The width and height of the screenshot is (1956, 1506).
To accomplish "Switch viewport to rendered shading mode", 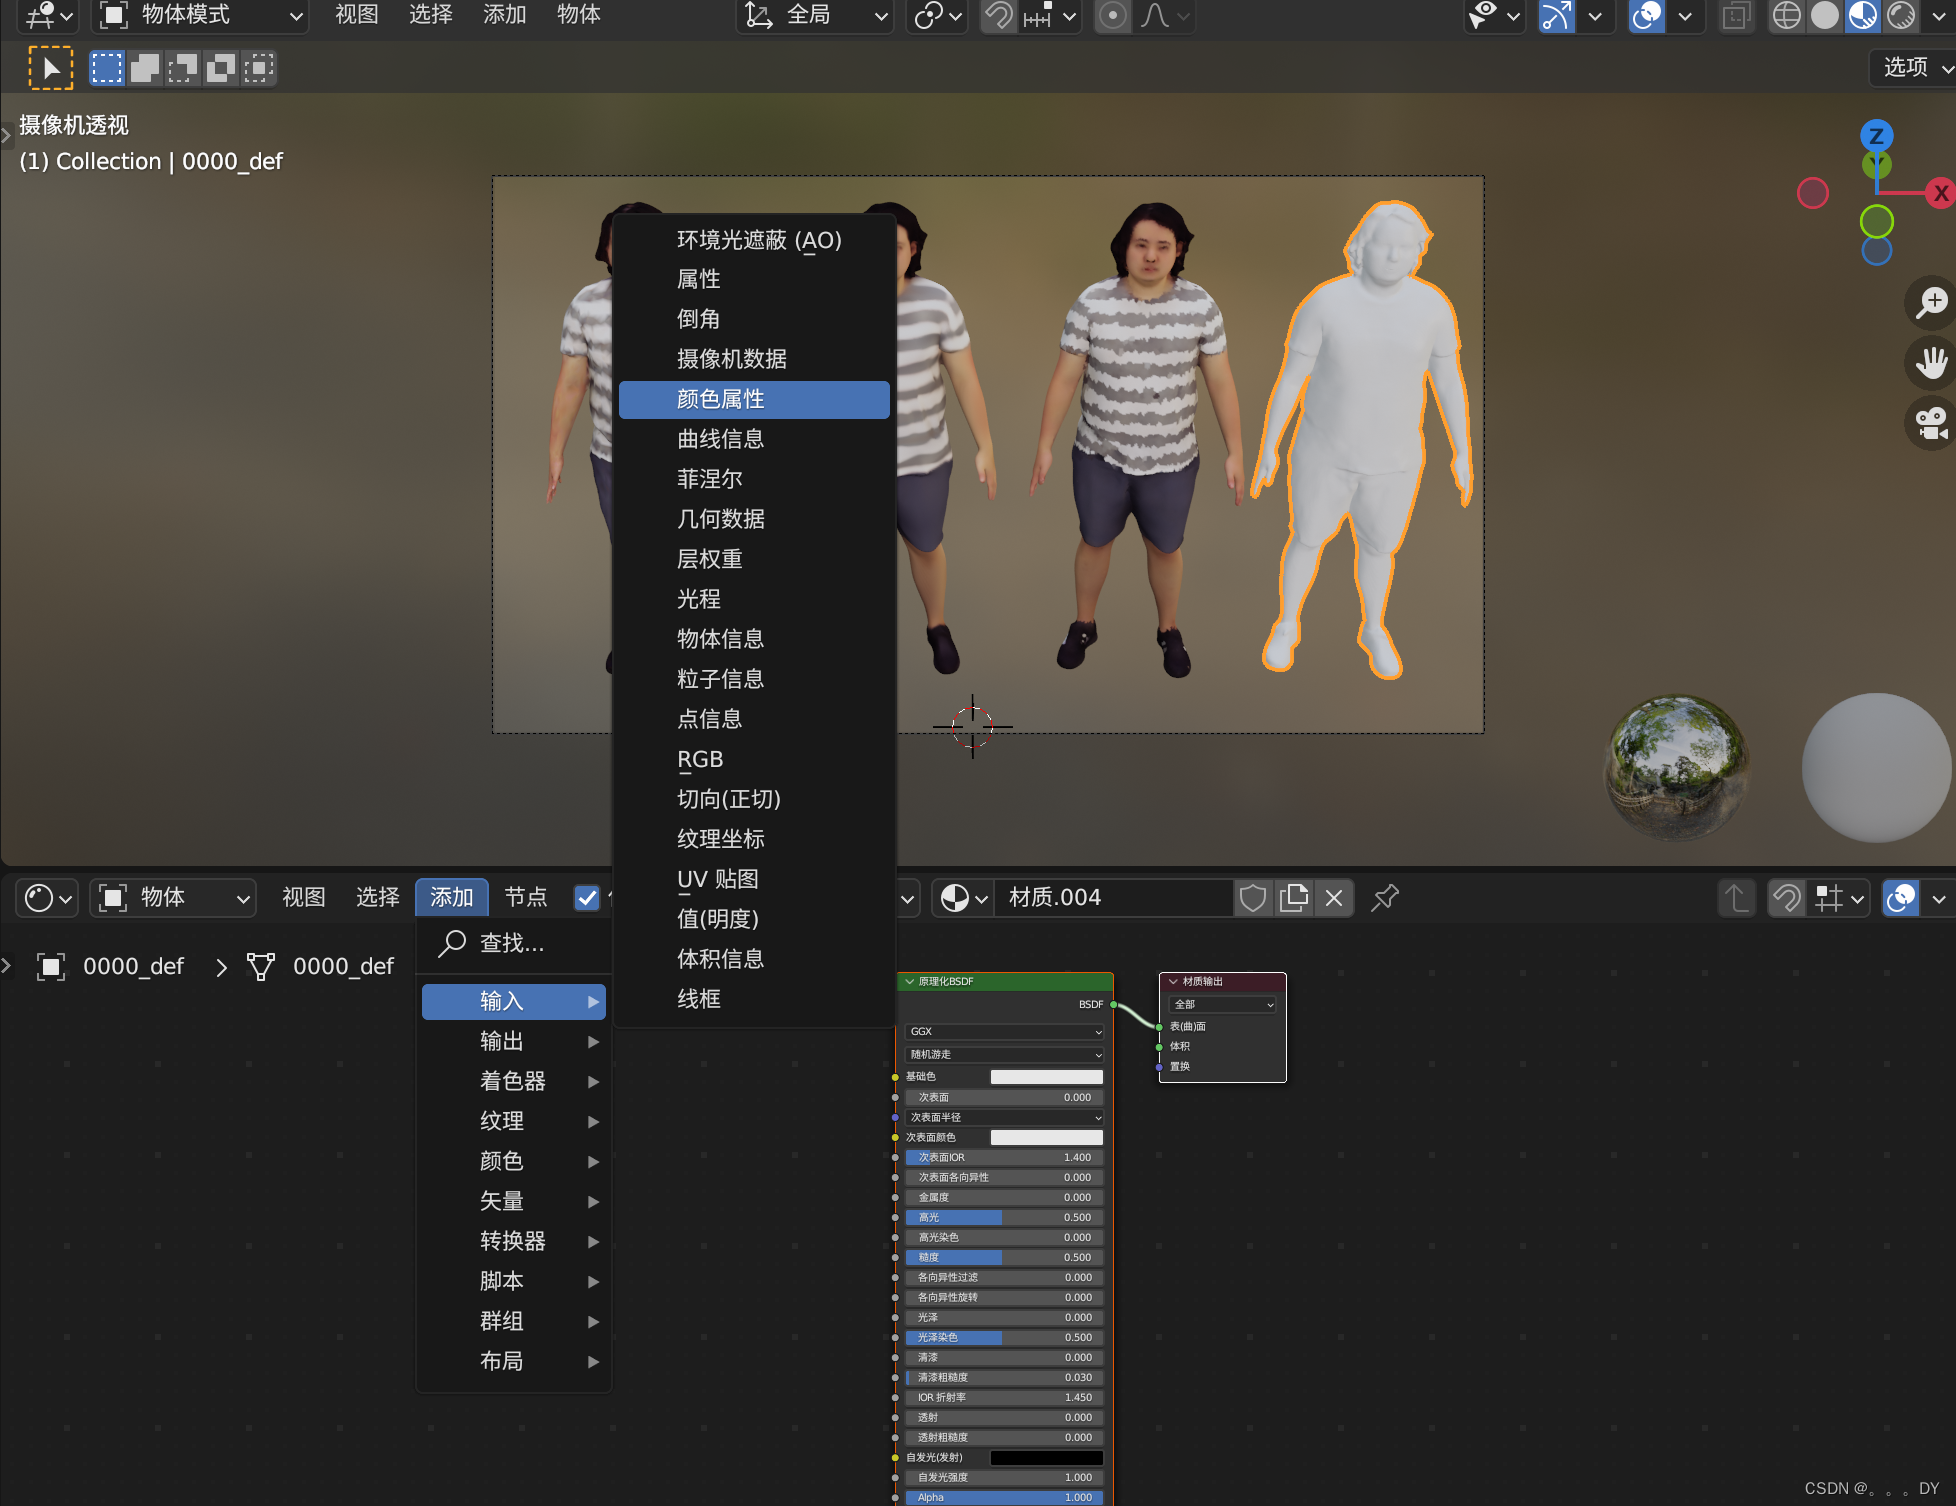I will tap(1901, 16).
